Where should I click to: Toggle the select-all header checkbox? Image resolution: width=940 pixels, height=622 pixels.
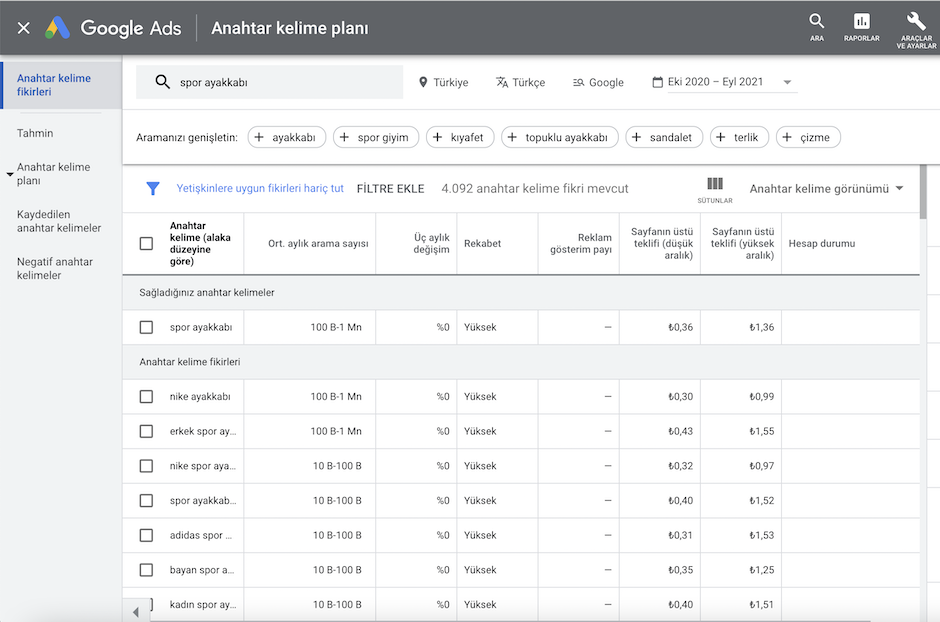click(x=146, y=243)
